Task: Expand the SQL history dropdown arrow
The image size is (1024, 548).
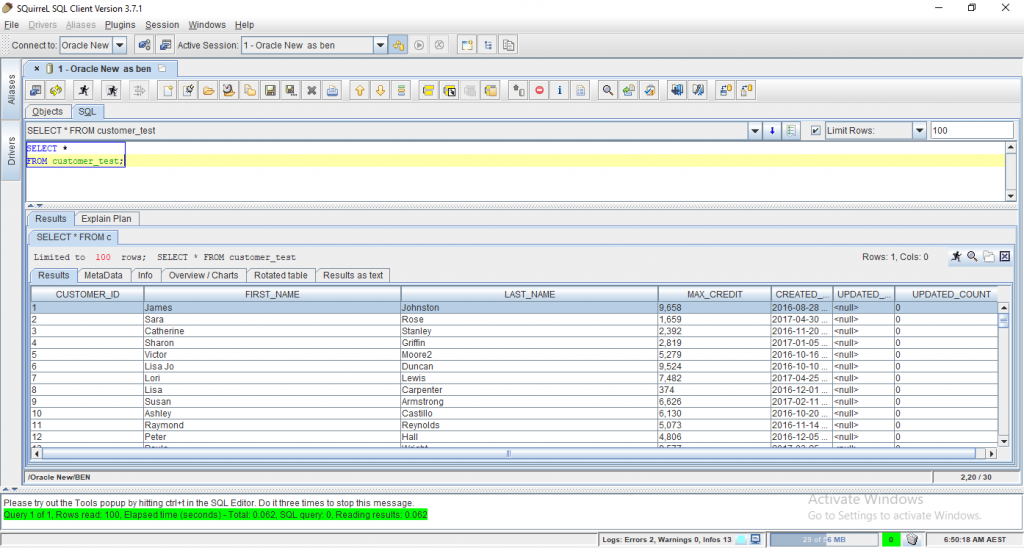Action: click(x=754, y=131)
